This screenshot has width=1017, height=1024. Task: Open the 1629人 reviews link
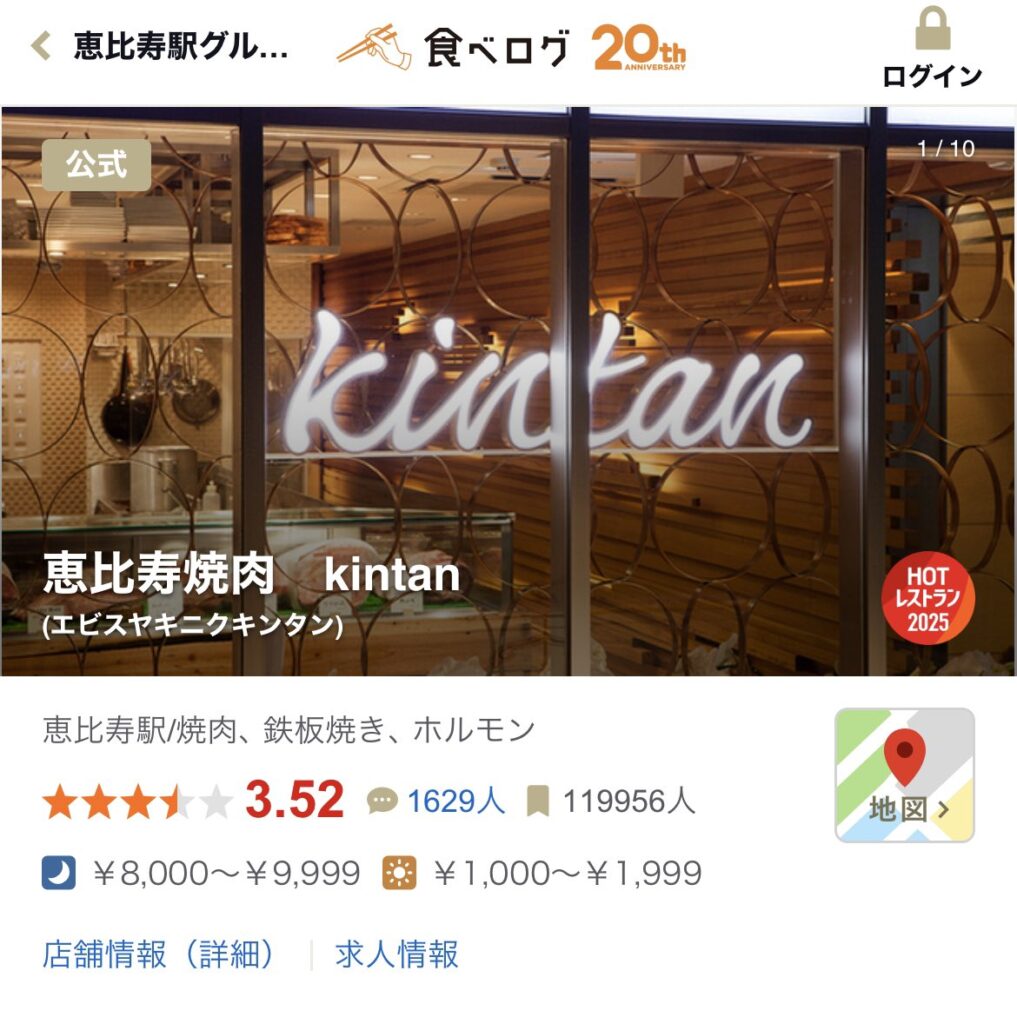[x=456, y=801]
